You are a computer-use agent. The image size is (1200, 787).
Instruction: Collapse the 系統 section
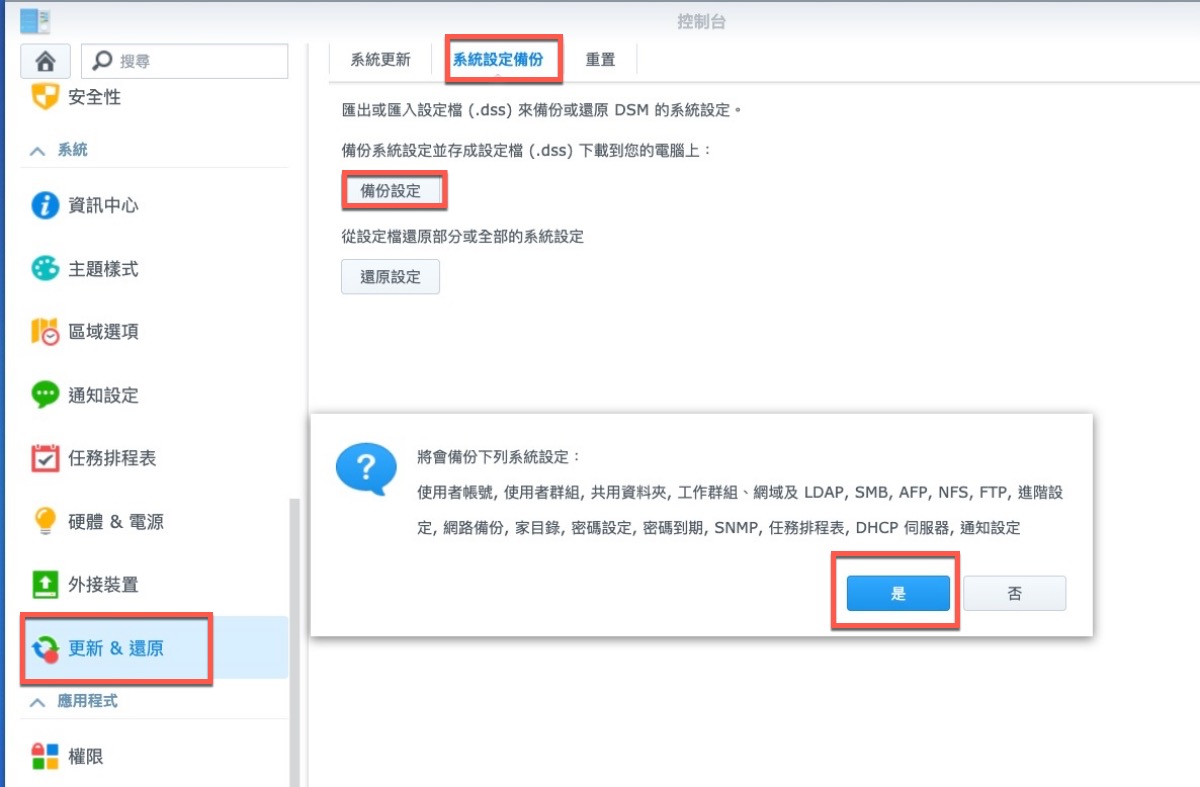(38, 151)
